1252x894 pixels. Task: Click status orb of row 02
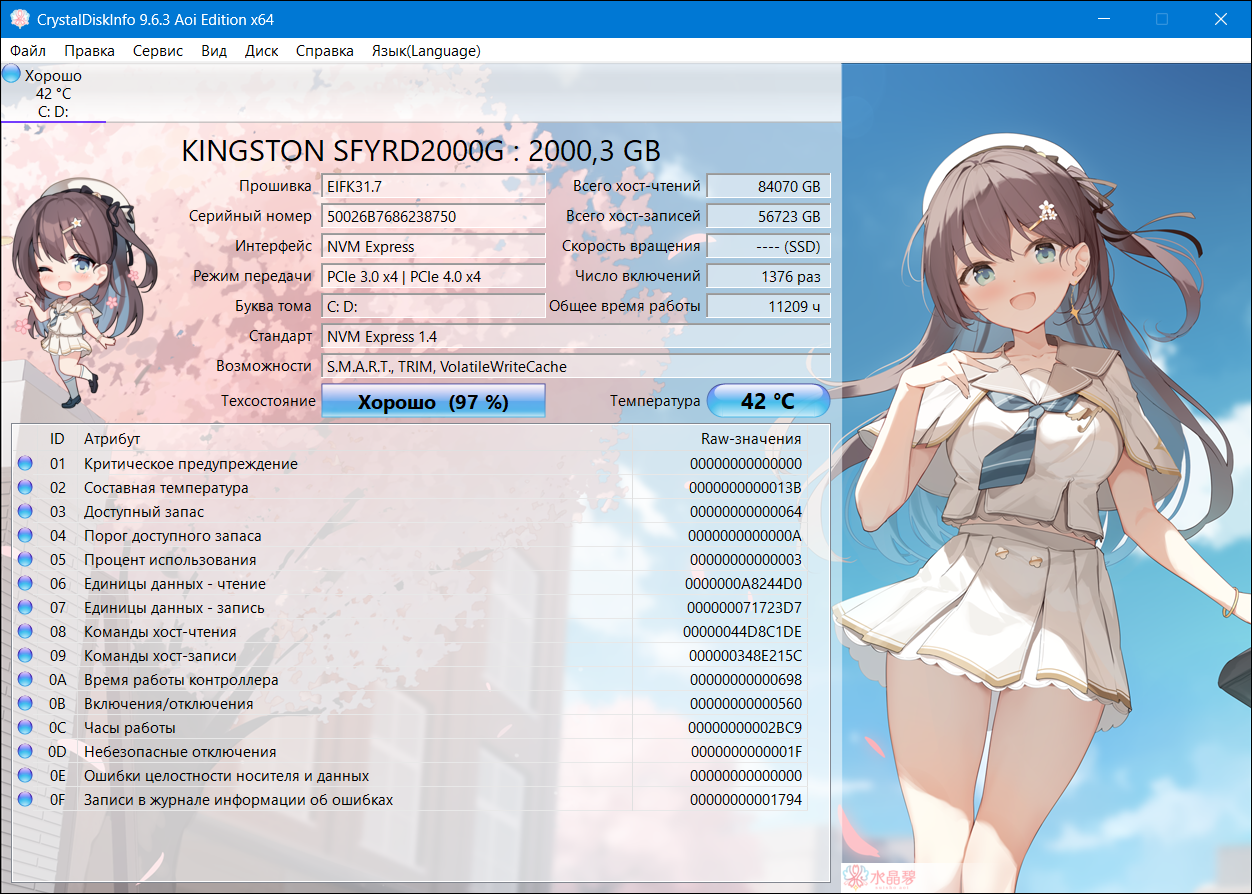click(x=25, y=487)
